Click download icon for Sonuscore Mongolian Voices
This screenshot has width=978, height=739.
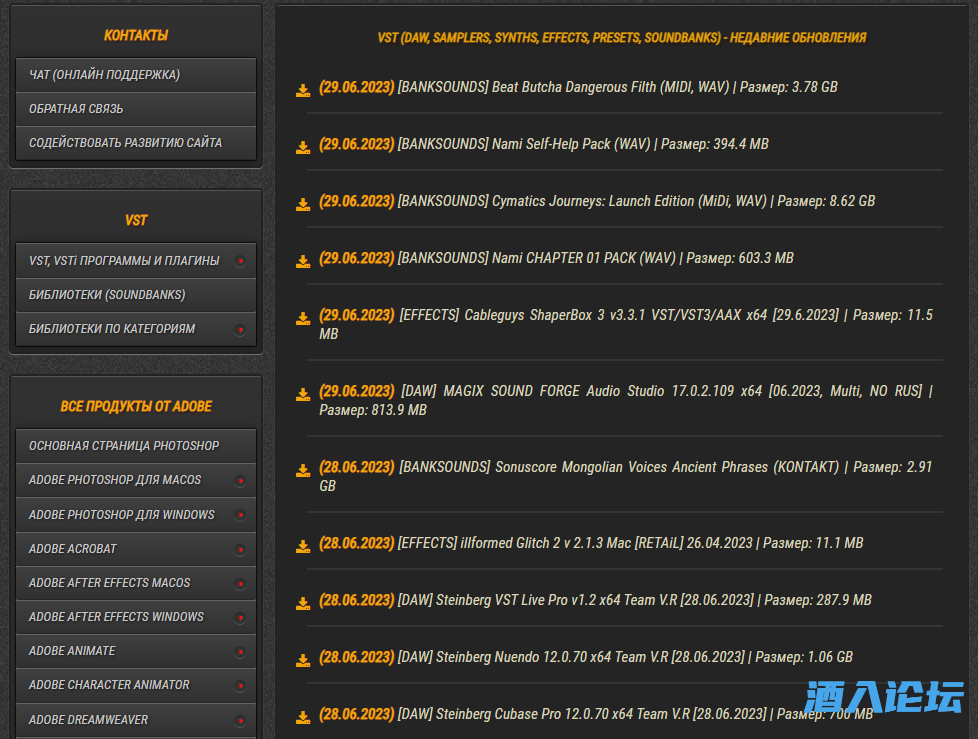(303, 471)
